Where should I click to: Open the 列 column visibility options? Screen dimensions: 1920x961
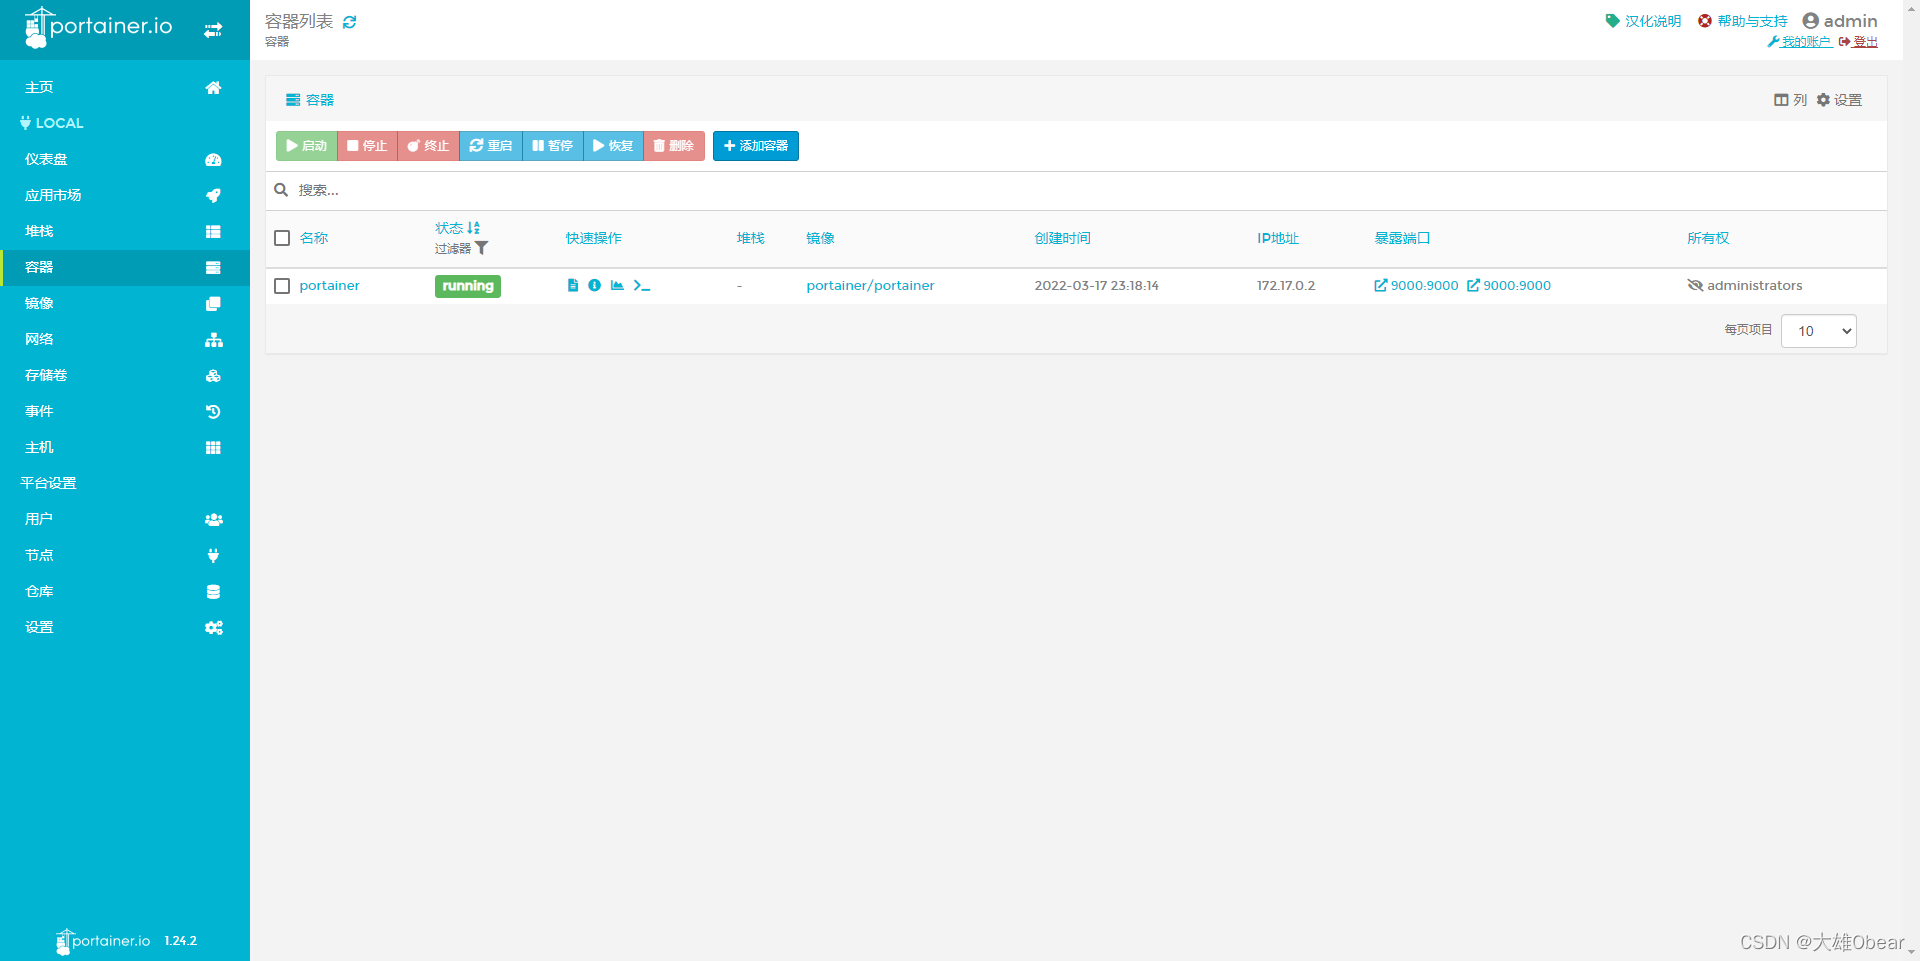(x=1790, y=100)
